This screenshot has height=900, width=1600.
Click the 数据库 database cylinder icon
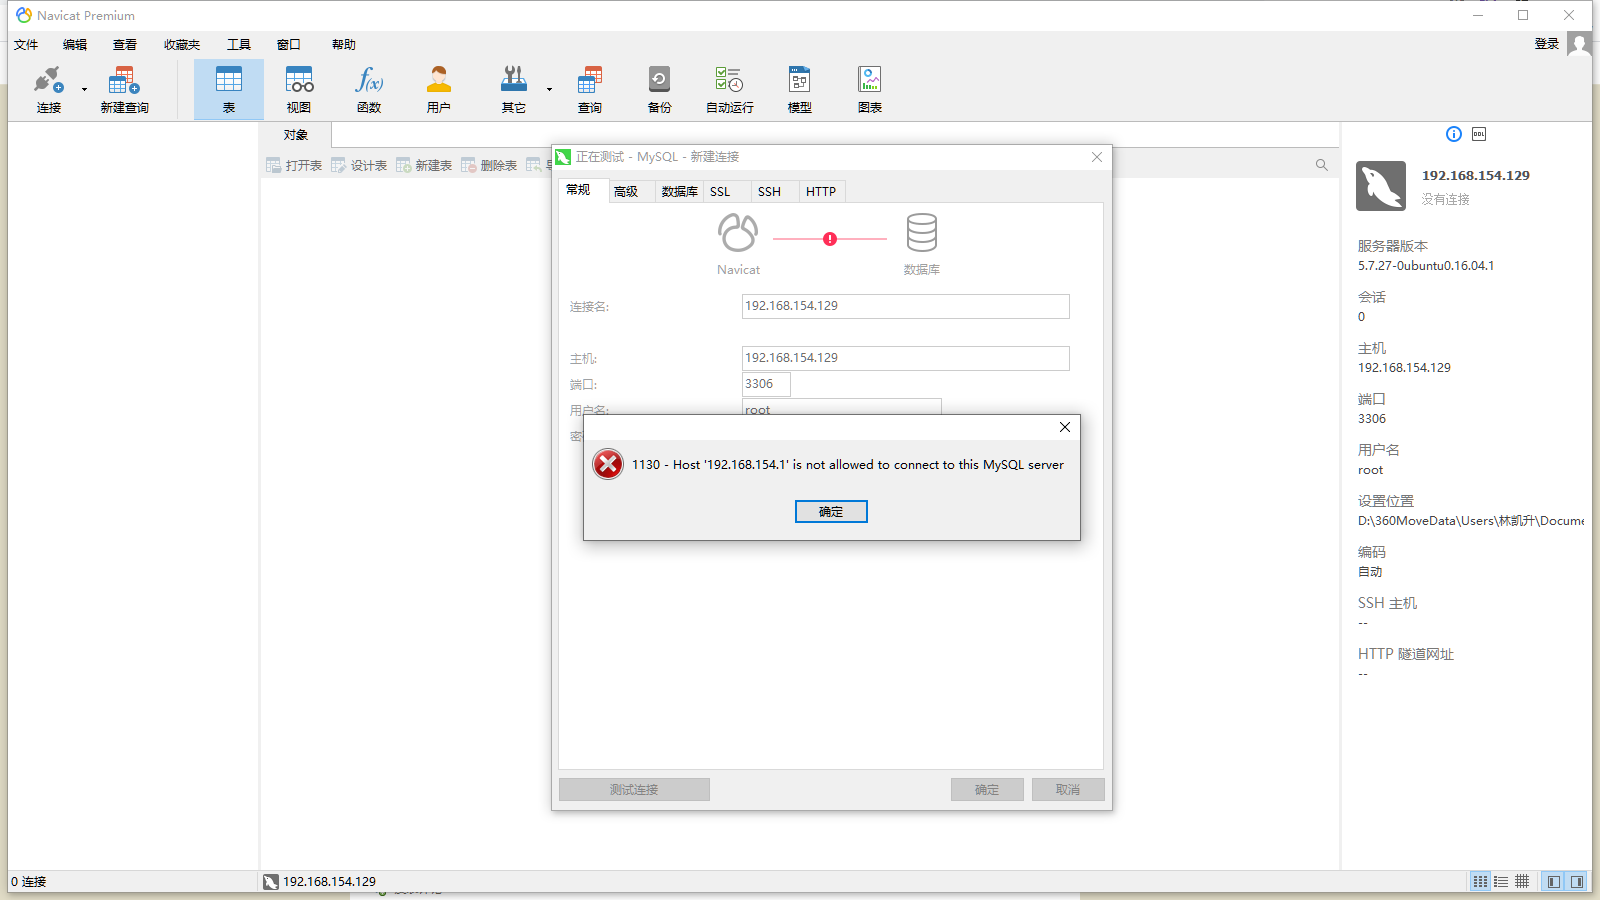tap(922, 233)
